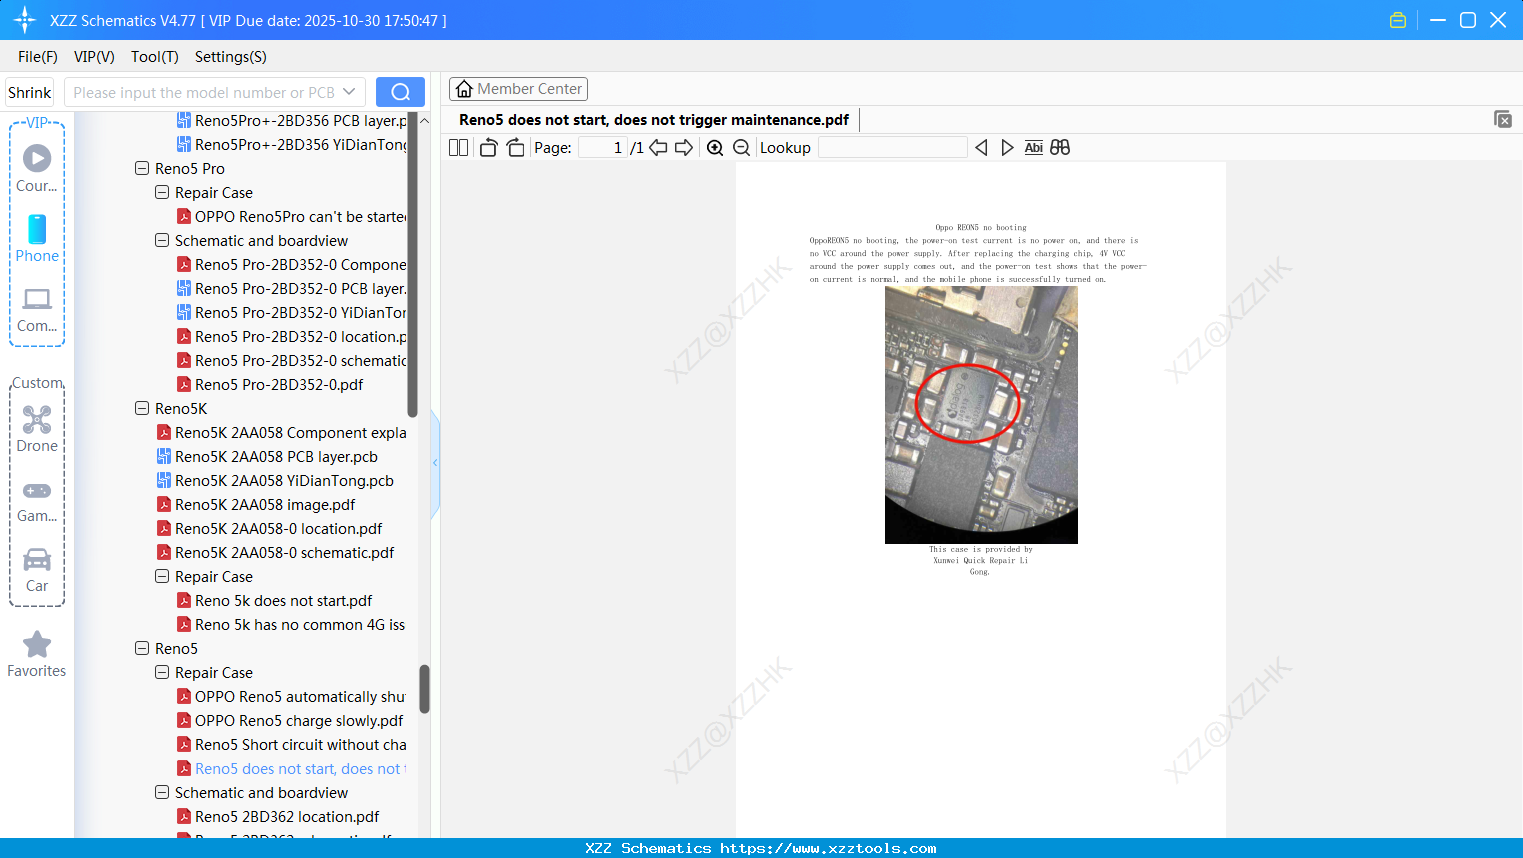Screen dimensions: 1523x858
Task: Jump to next lookup result
Action: point(1007,148)
